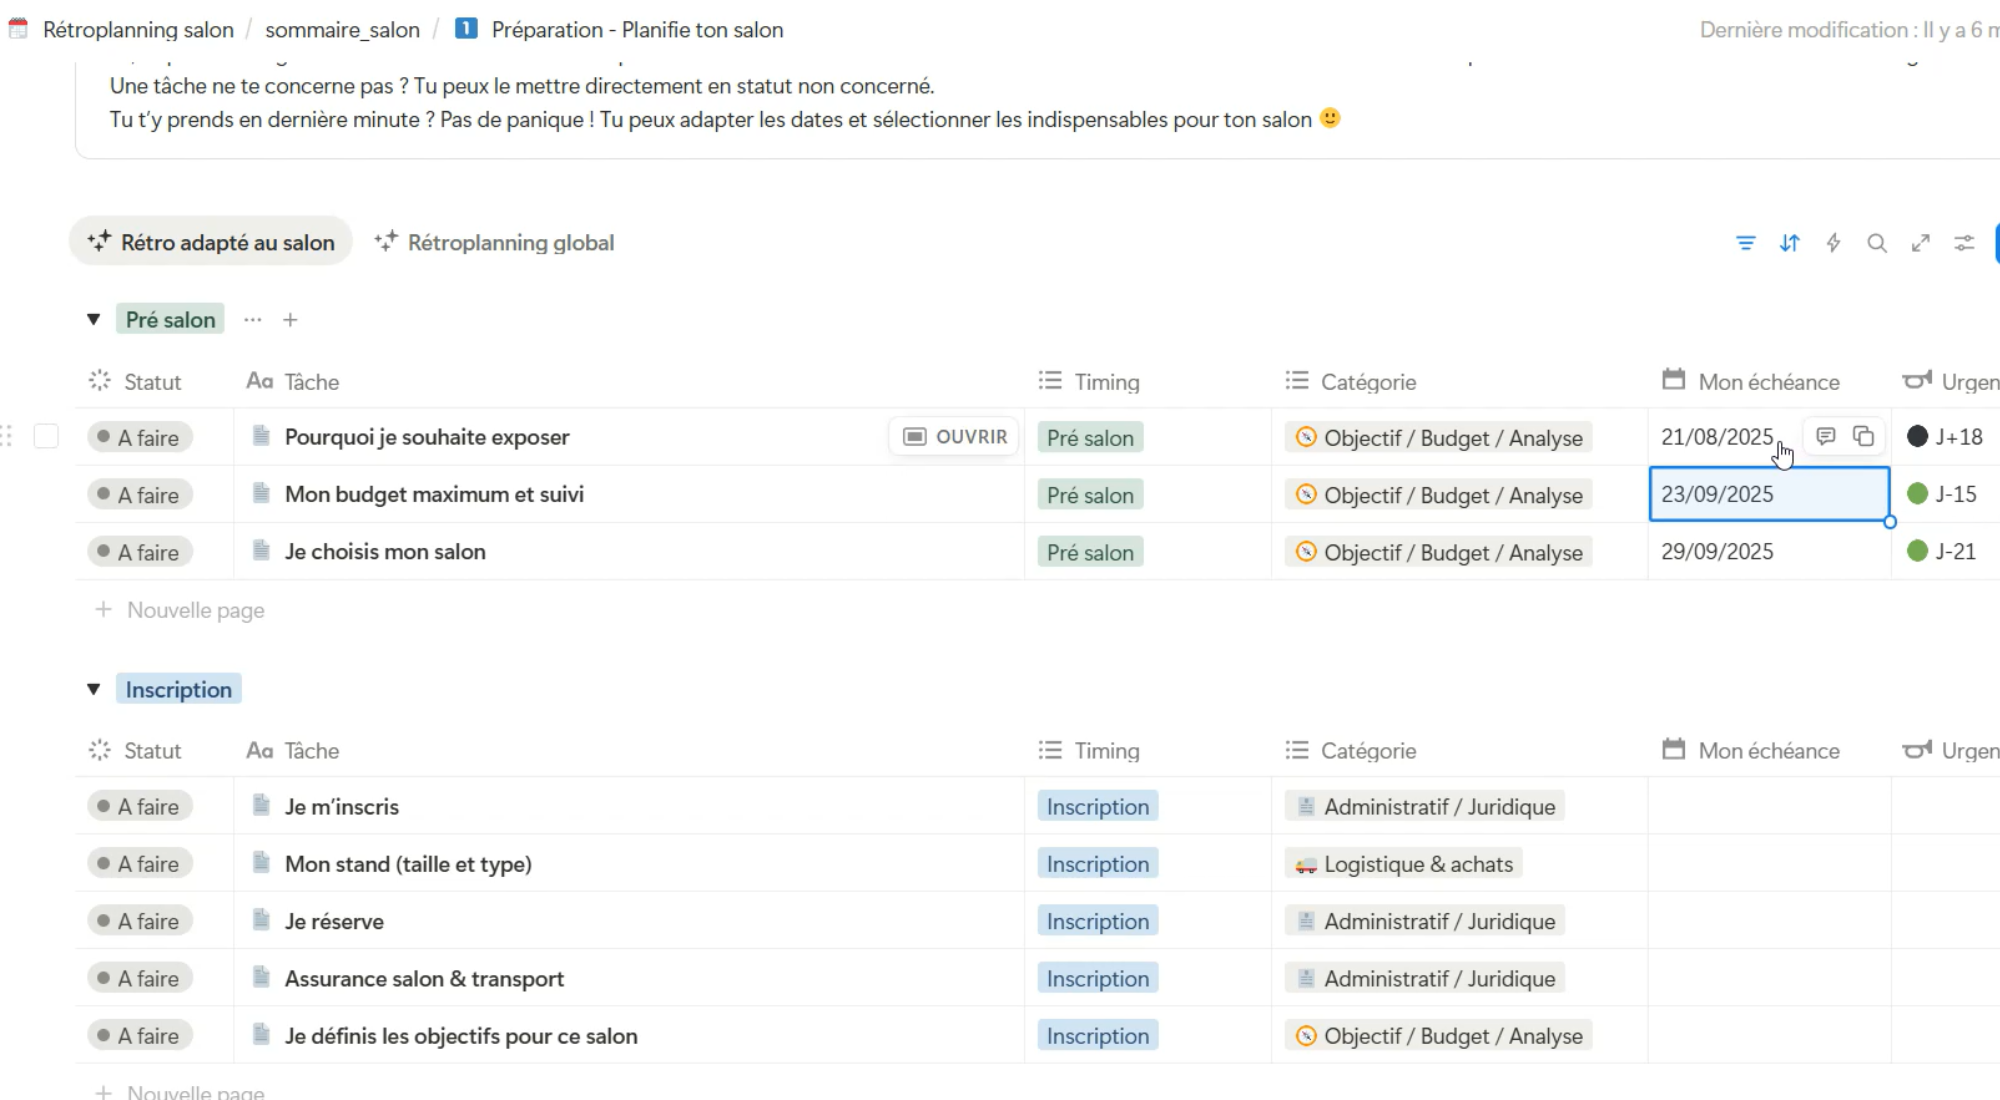The height and width of the screenshot is (1100, 2000).
Task: Open the view settings sliders icon
Action: (x=1965, y=243)
